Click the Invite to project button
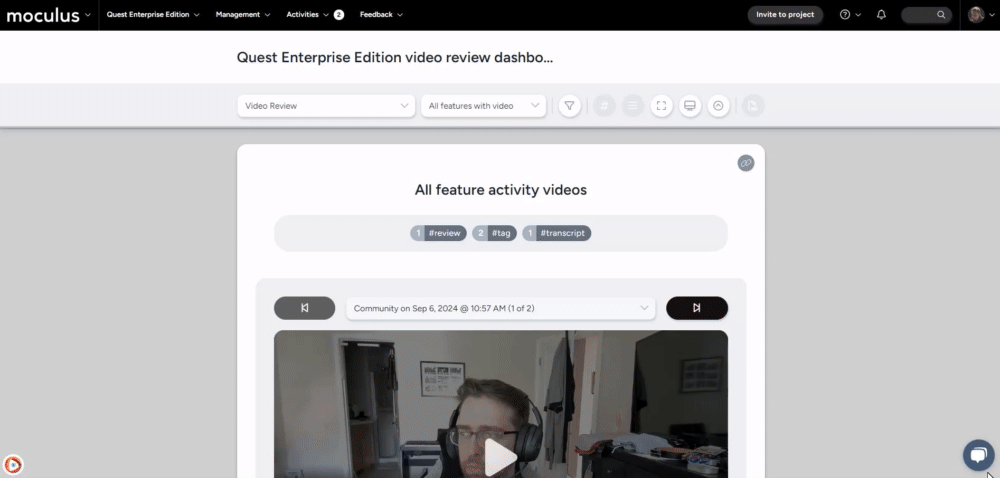Viewport: 1000px width, 478px height. (x=785, y=15)
